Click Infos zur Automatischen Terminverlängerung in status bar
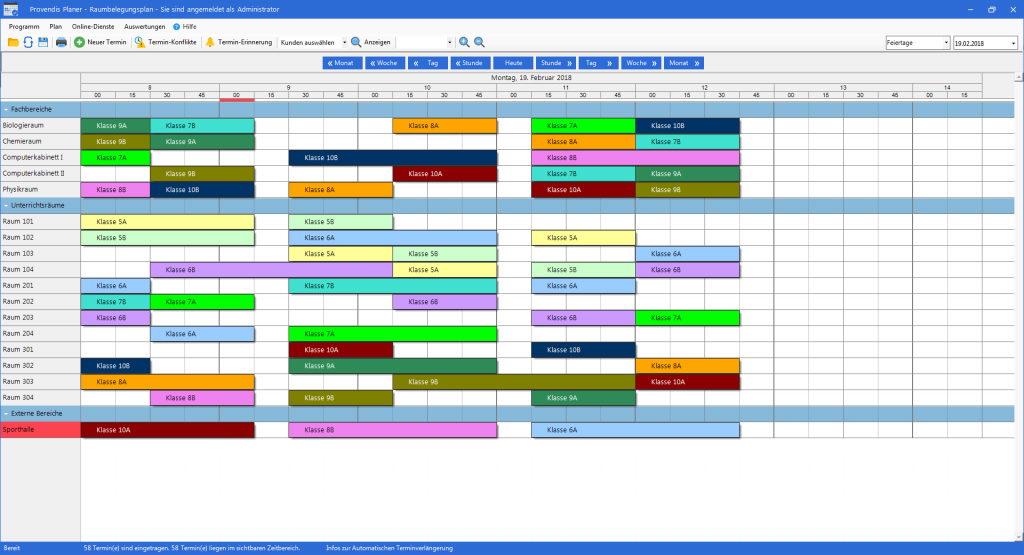 pyautogui.click(x=389, y=548)
